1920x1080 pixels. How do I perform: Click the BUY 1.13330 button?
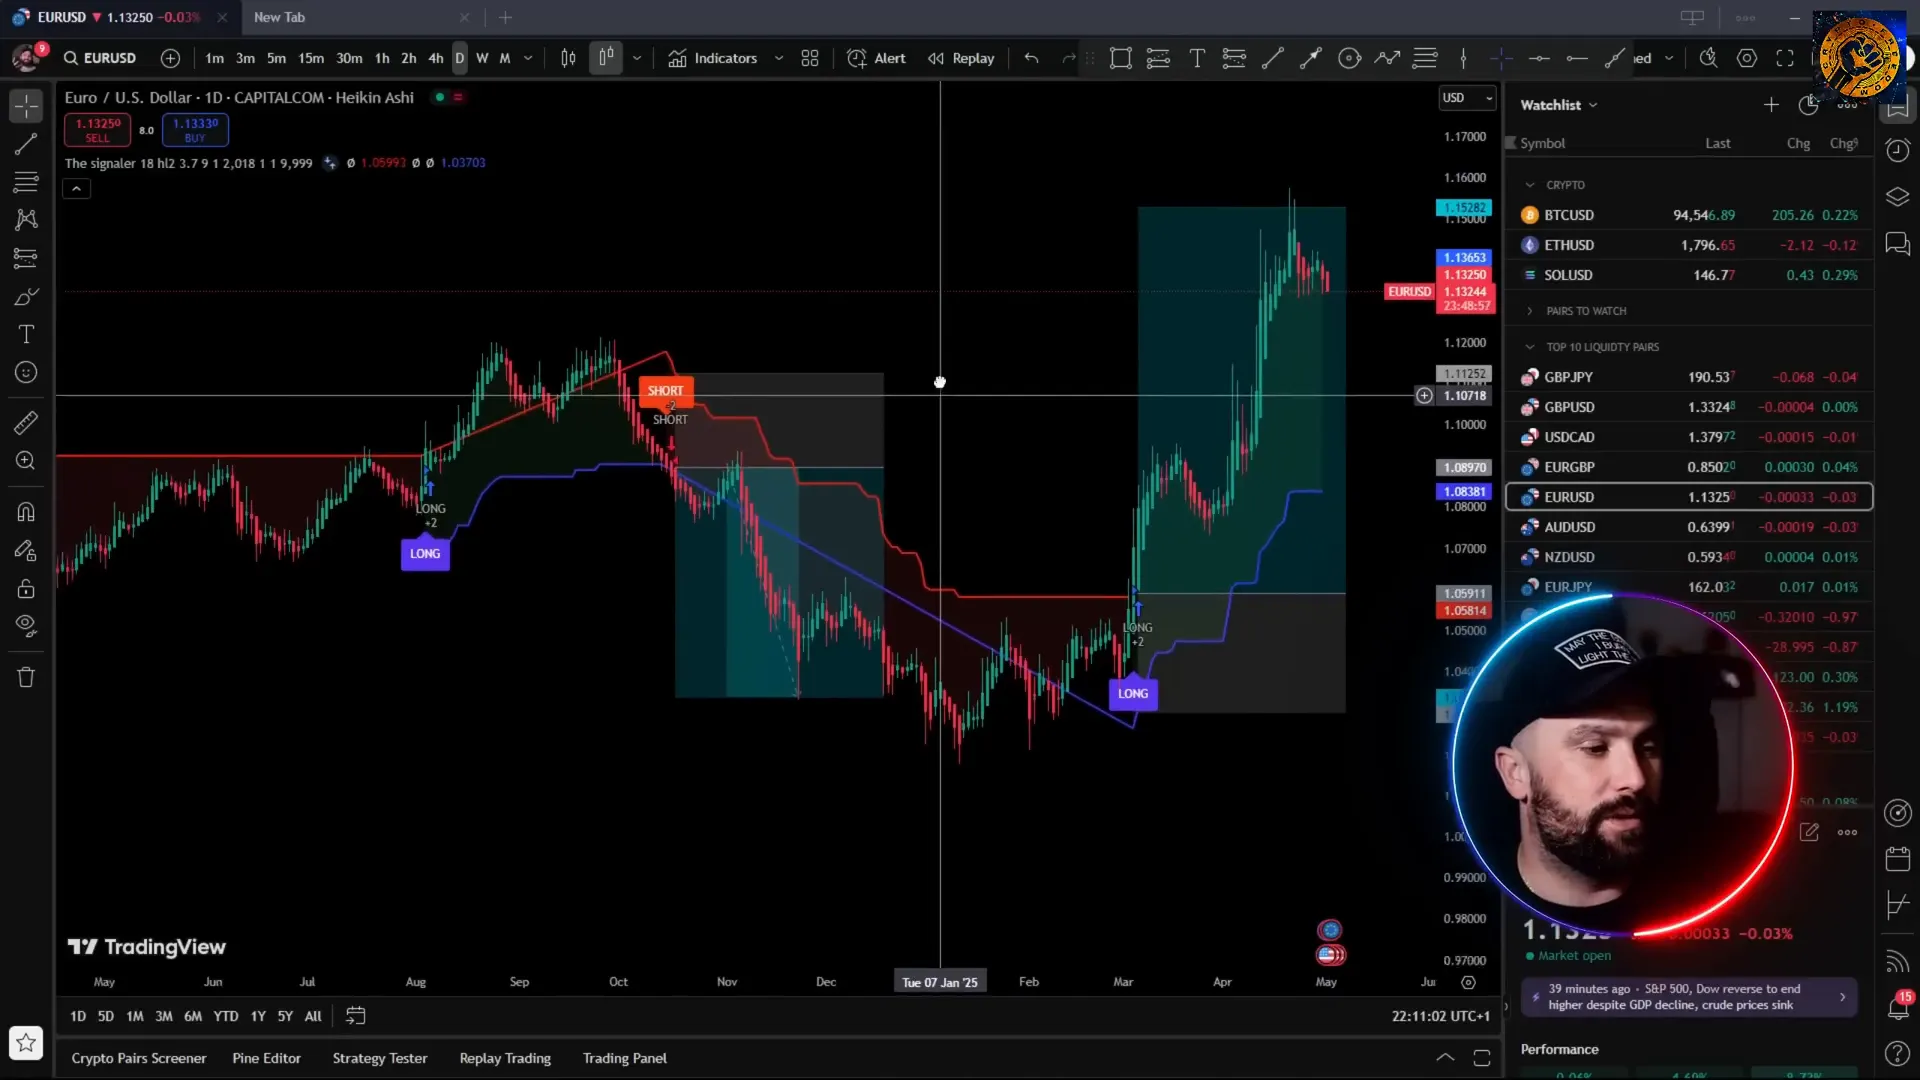pos(195,130)
